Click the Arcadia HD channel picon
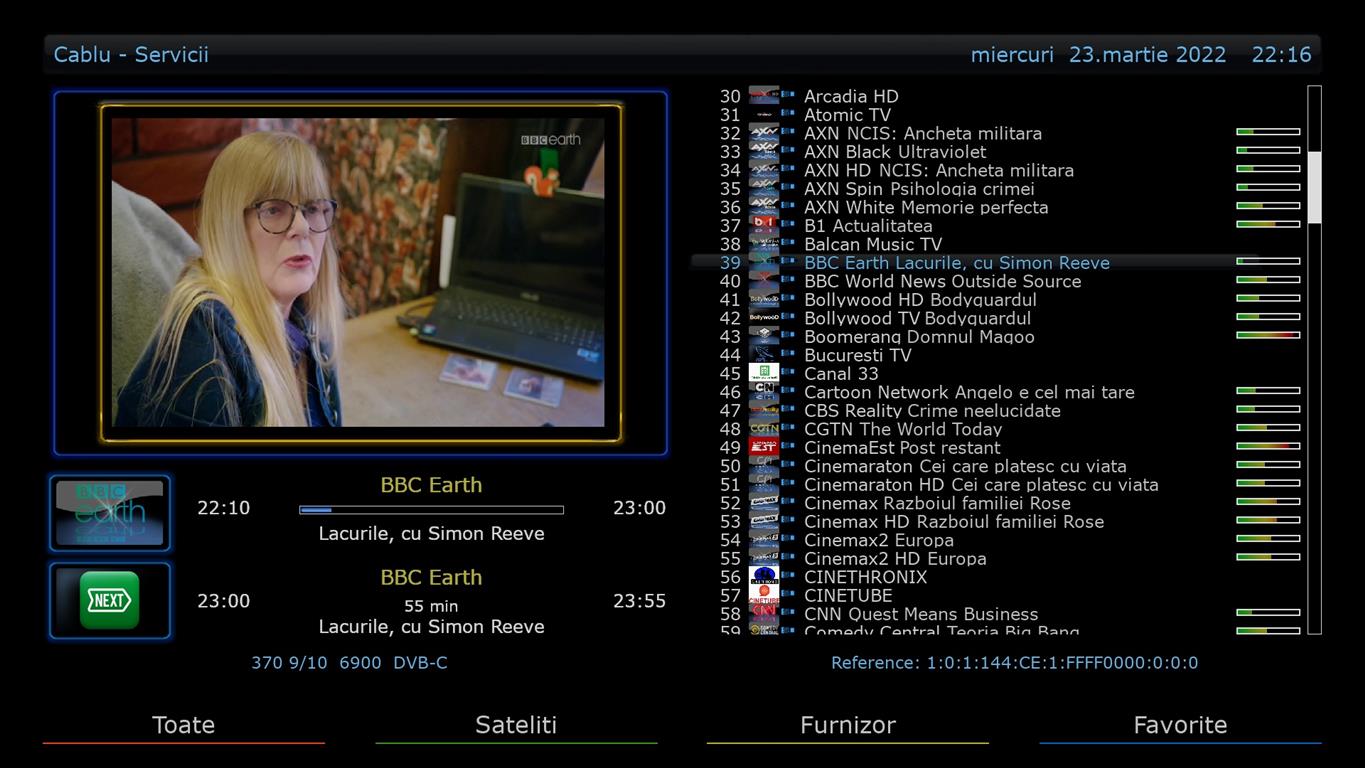1365x768 pixels. click(x=764, y=96)
